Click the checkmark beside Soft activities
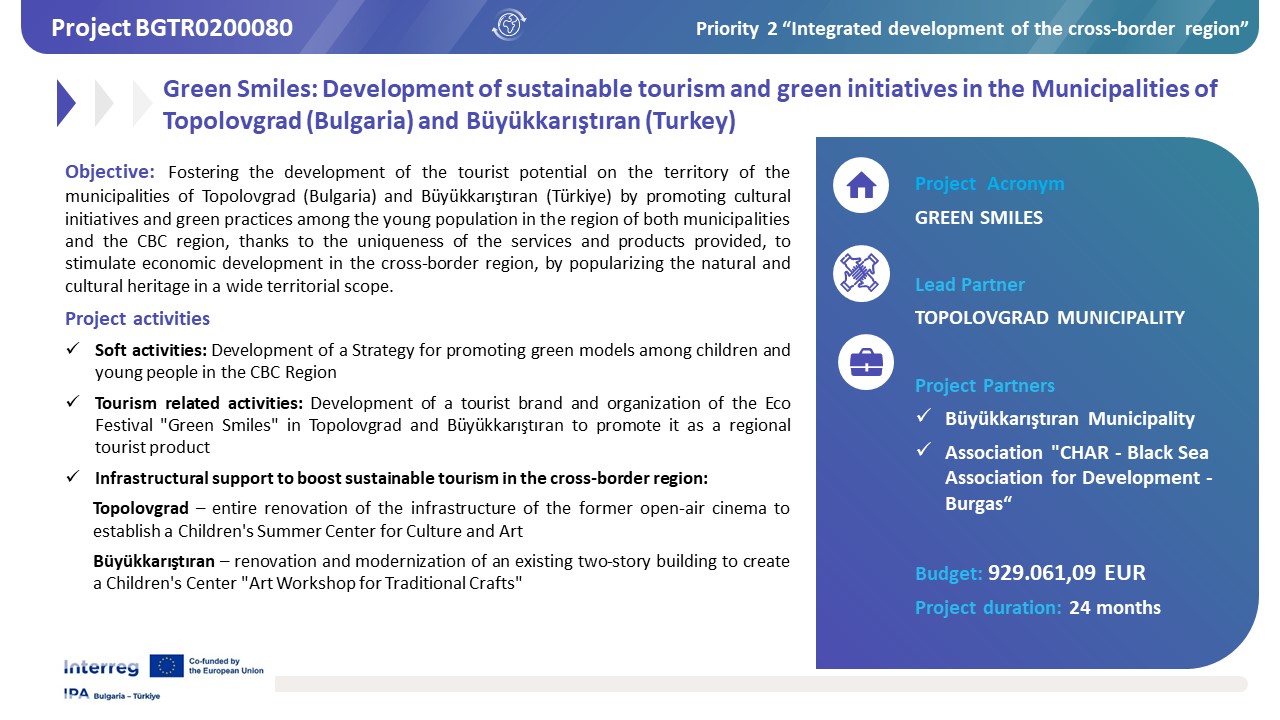The image size is (1280, 720). click(x=72, y=350)
